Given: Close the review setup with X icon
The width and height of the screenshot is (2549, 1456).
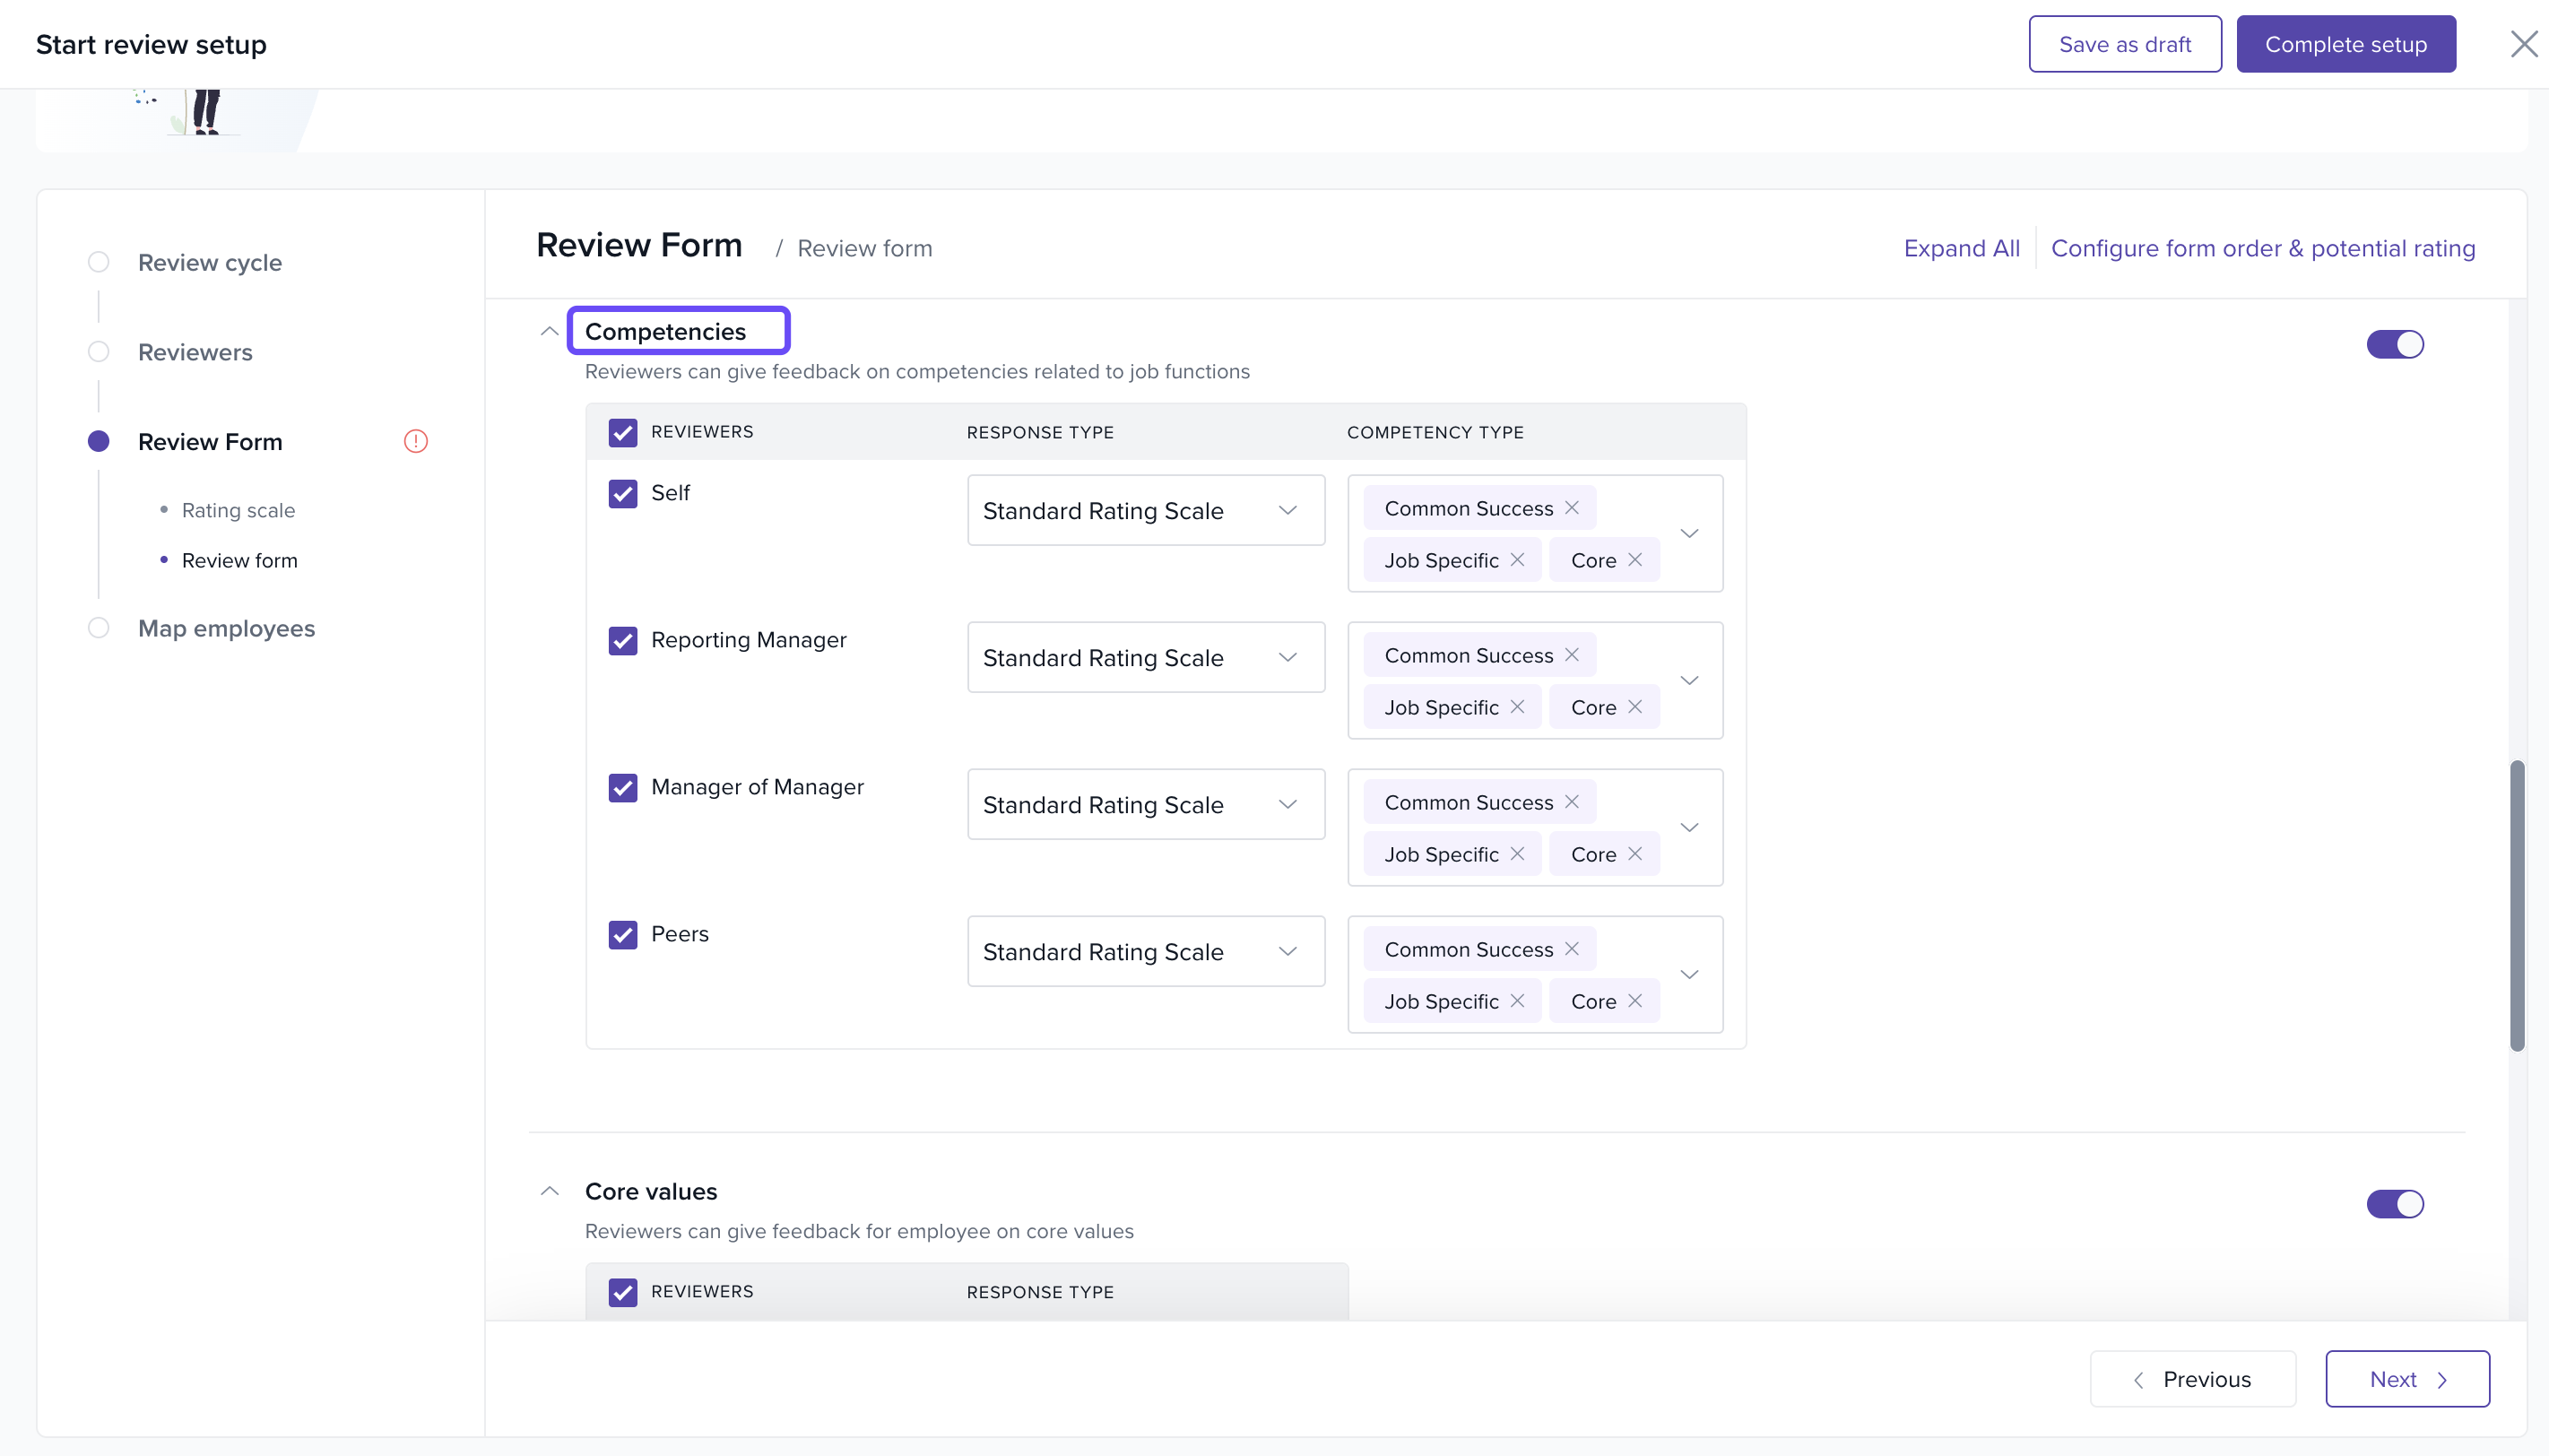Looking at the screenshot, I should [x=2523, y=44].
